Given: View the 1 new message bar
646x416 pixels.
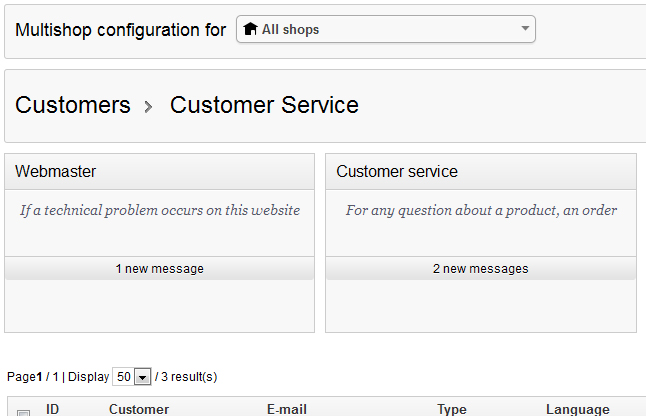Looking at the screenshot, I should click(159, 269).
